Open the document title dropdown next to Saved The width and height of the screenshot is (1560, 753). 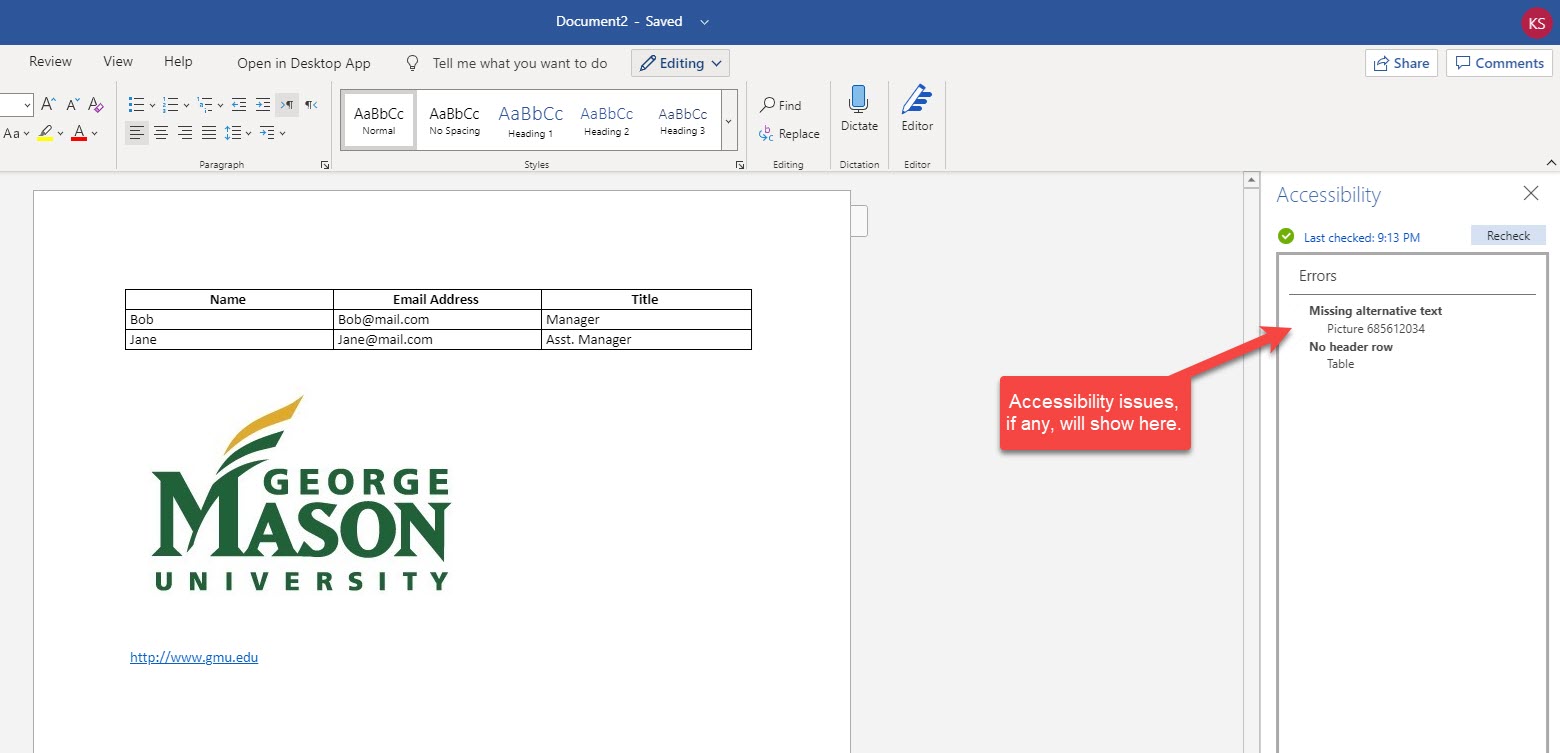point(705,21)
